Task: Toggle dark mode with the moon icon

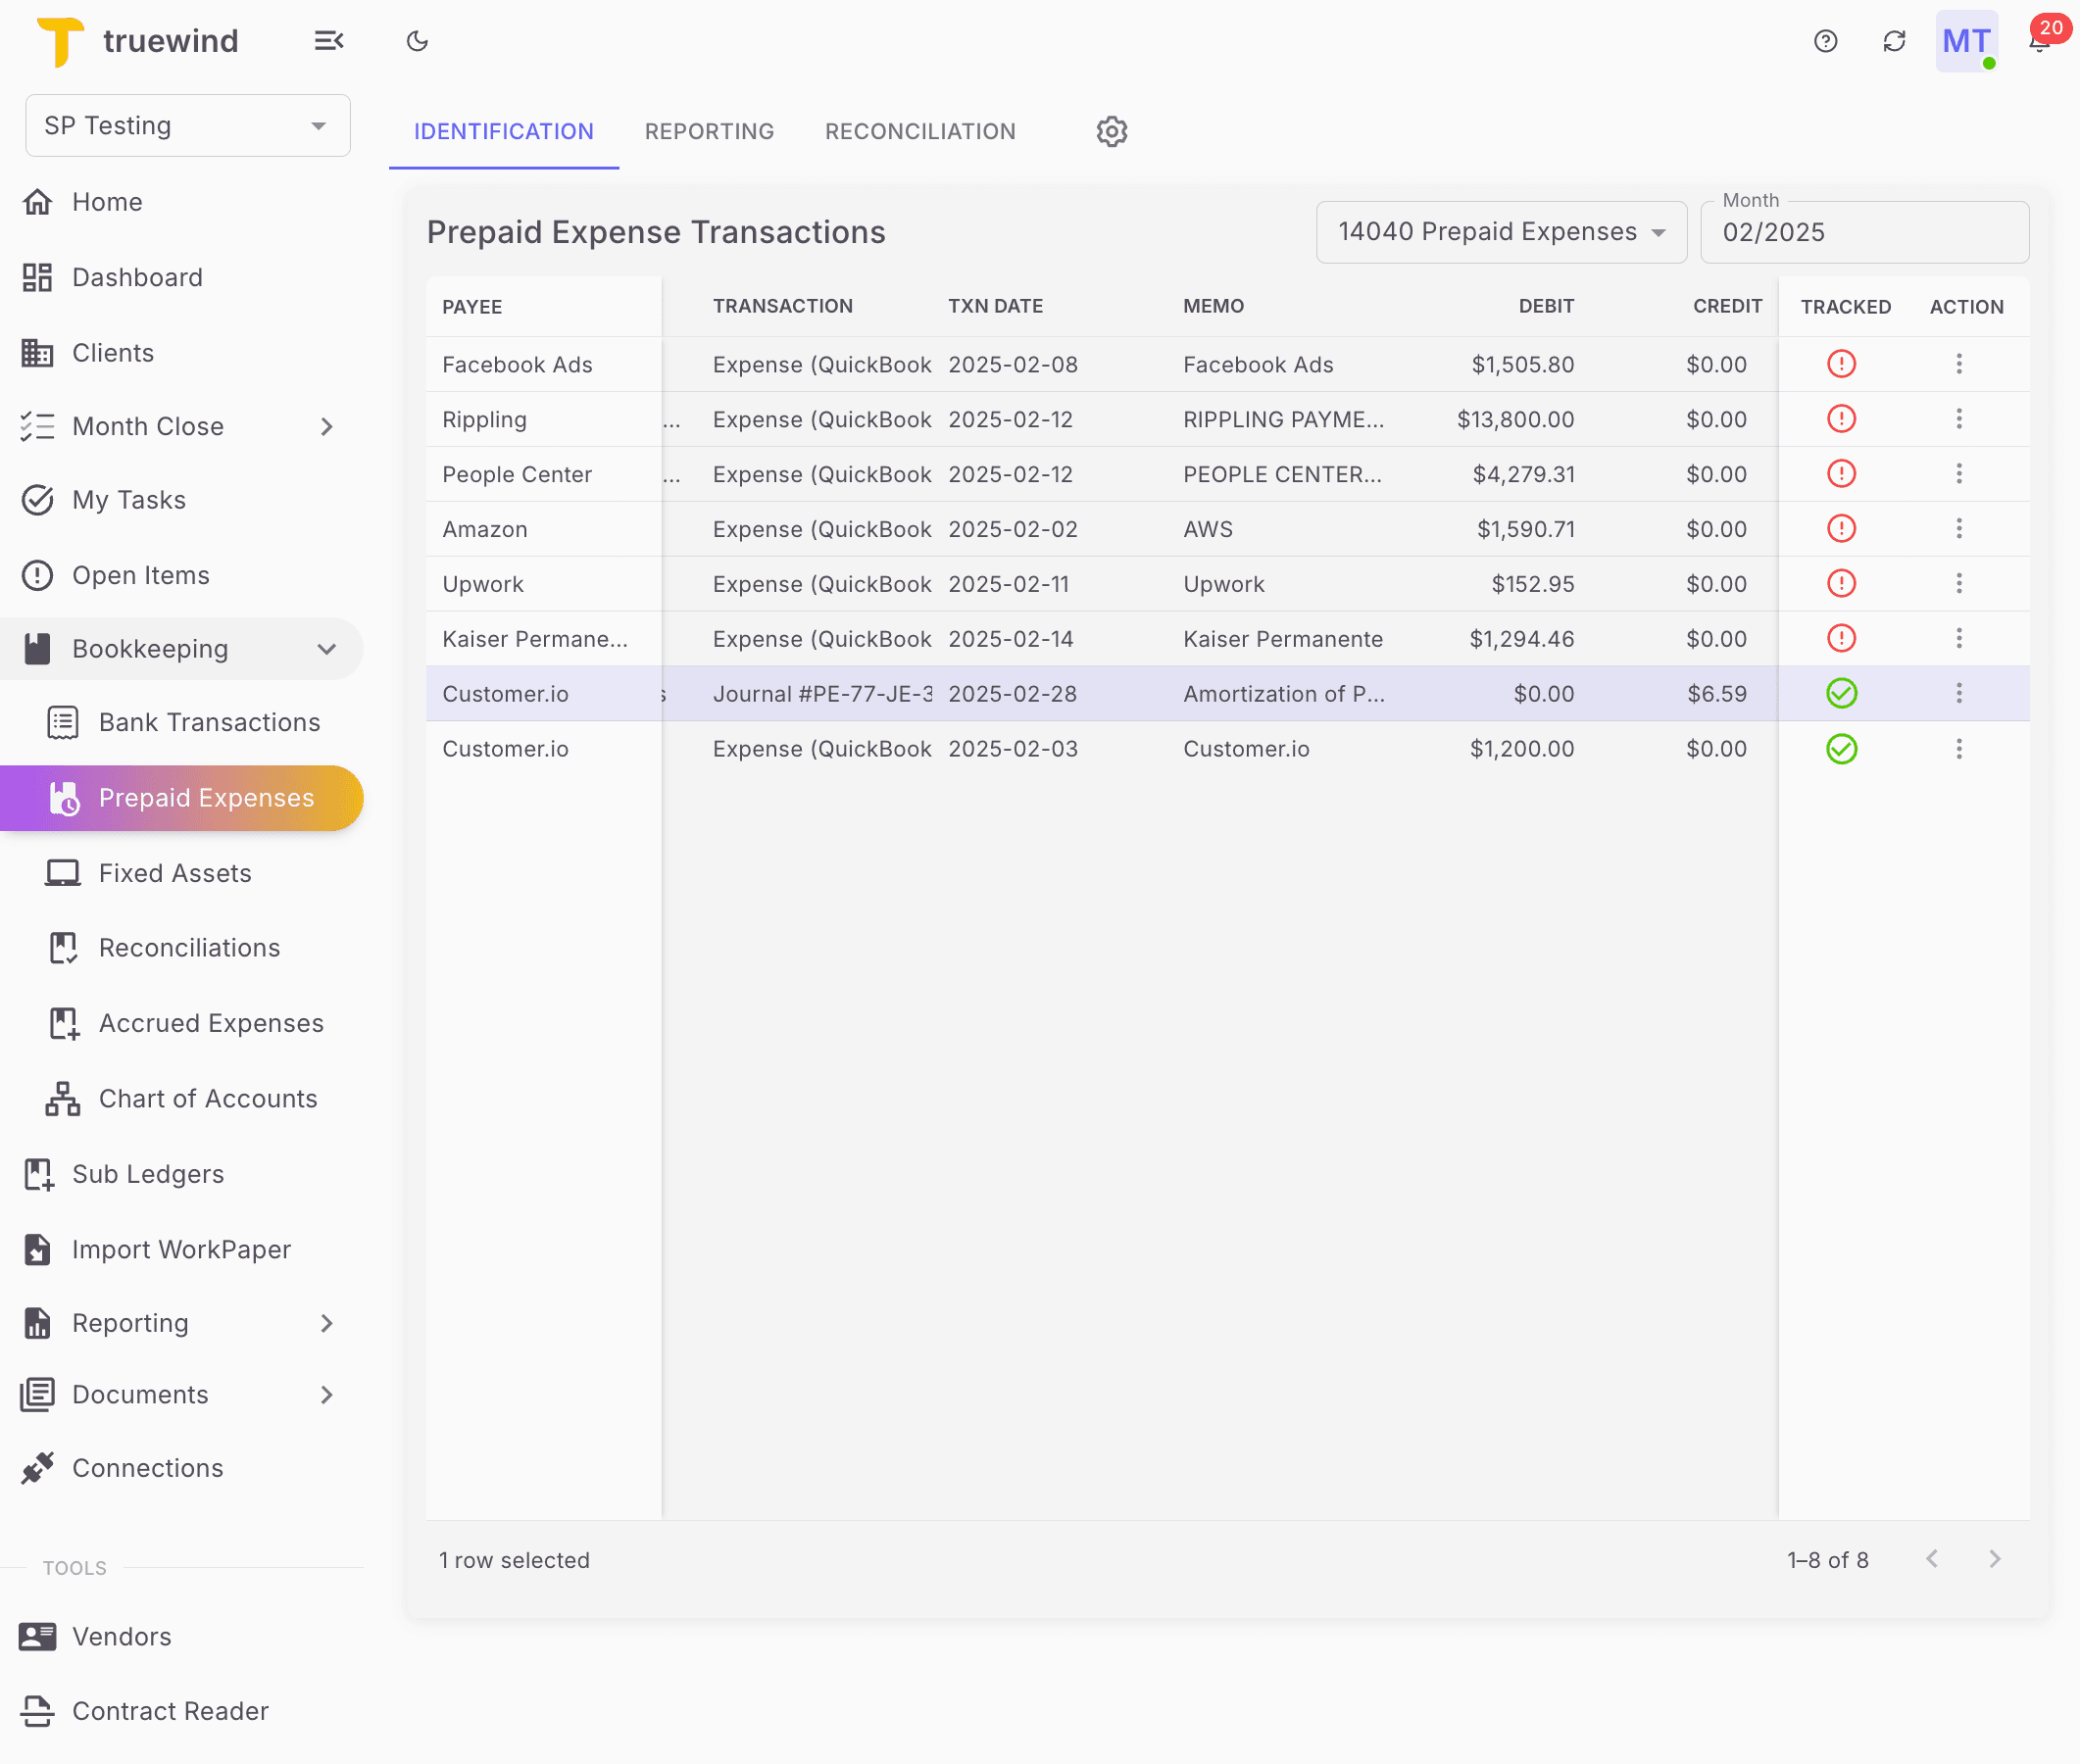Action: (417, 41)
